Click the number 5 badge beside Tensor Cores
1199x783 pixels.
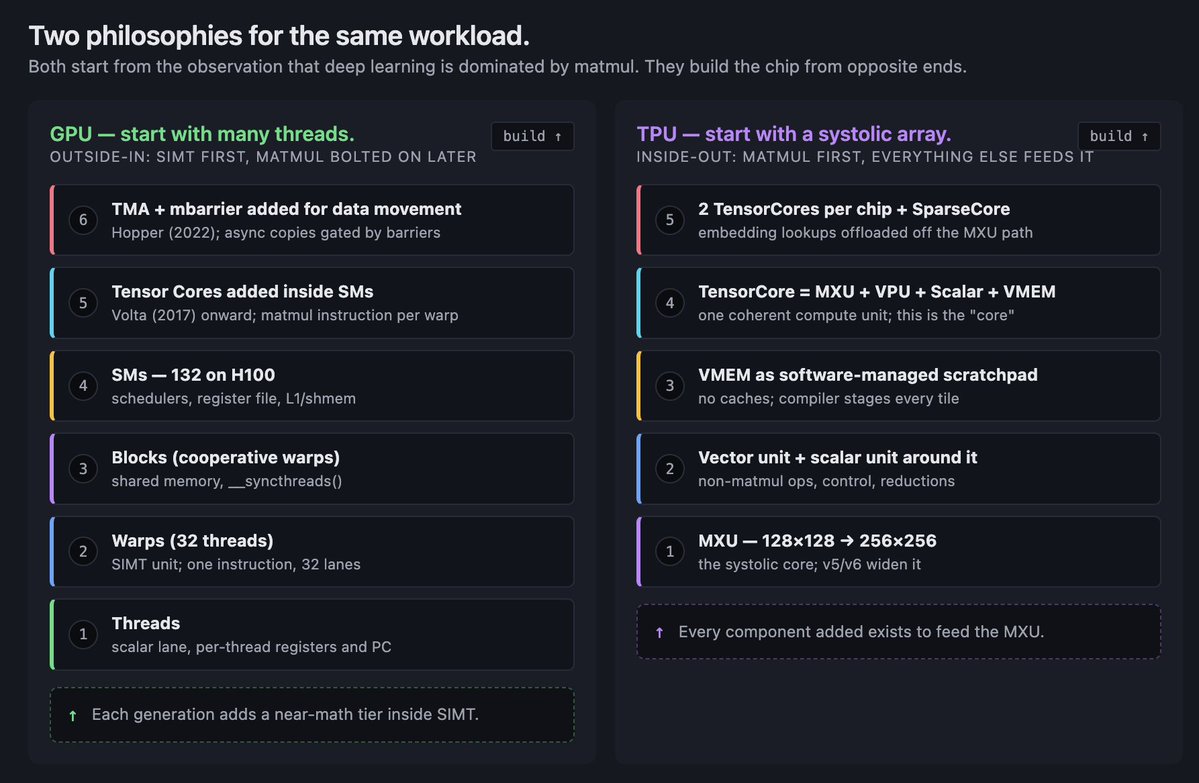[83, 302]
